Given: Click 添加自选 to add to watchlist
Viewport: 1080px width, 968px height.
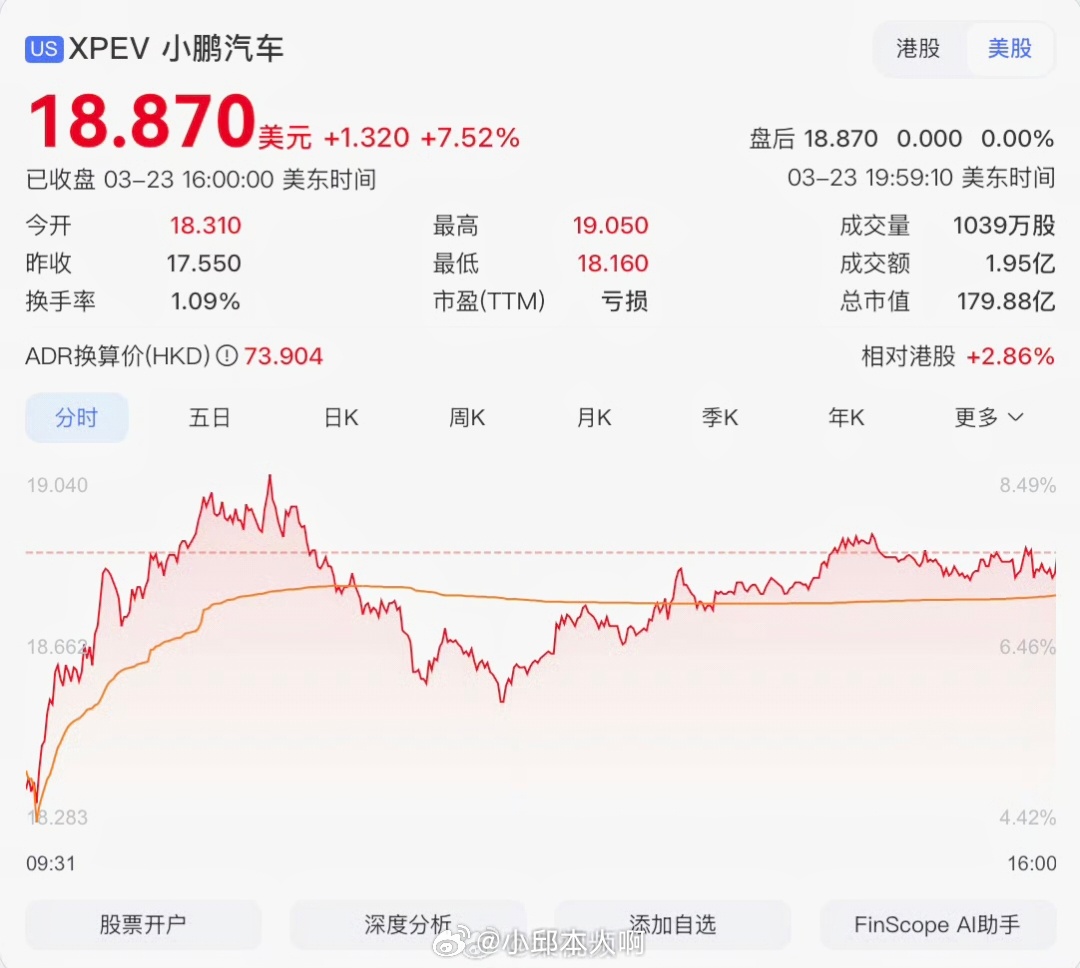Looking at the screenshot, I should [672, 925].
